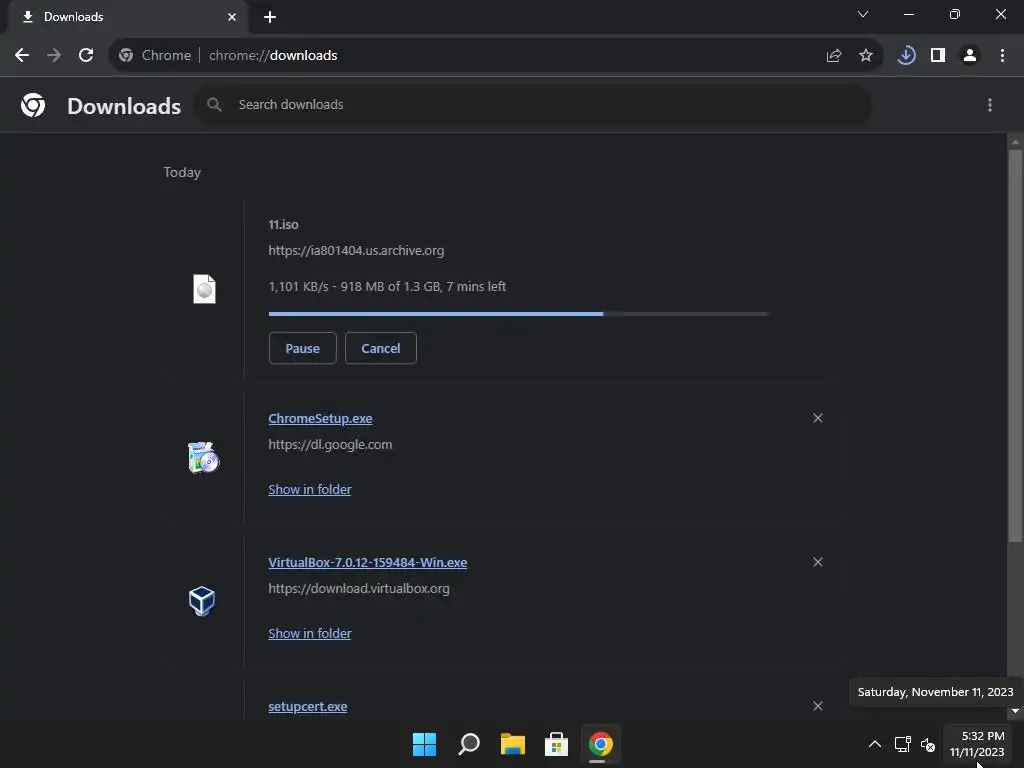This screenshot has width=1024, height=768.
Task: Click the Chrome taskbar icon
Action: (601, 744)
